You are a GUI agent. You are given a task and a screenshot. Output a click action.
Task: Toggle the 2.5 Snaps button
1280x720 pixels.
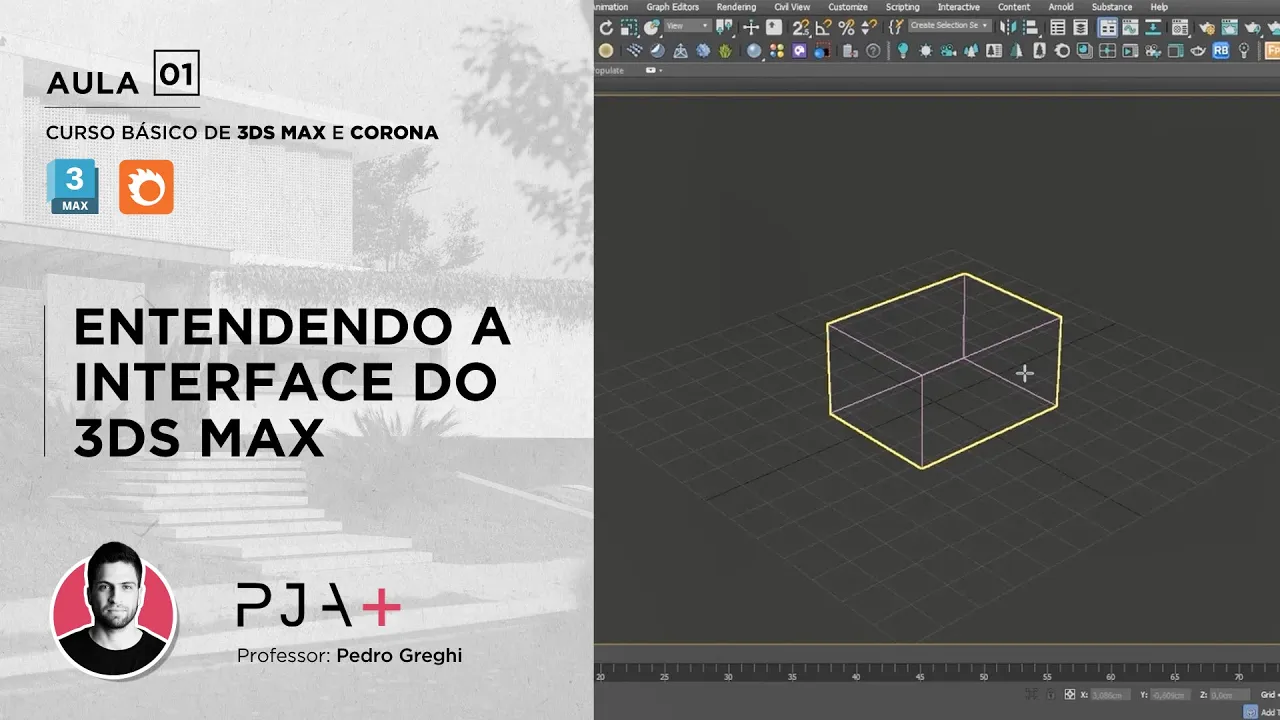point(801,28)
